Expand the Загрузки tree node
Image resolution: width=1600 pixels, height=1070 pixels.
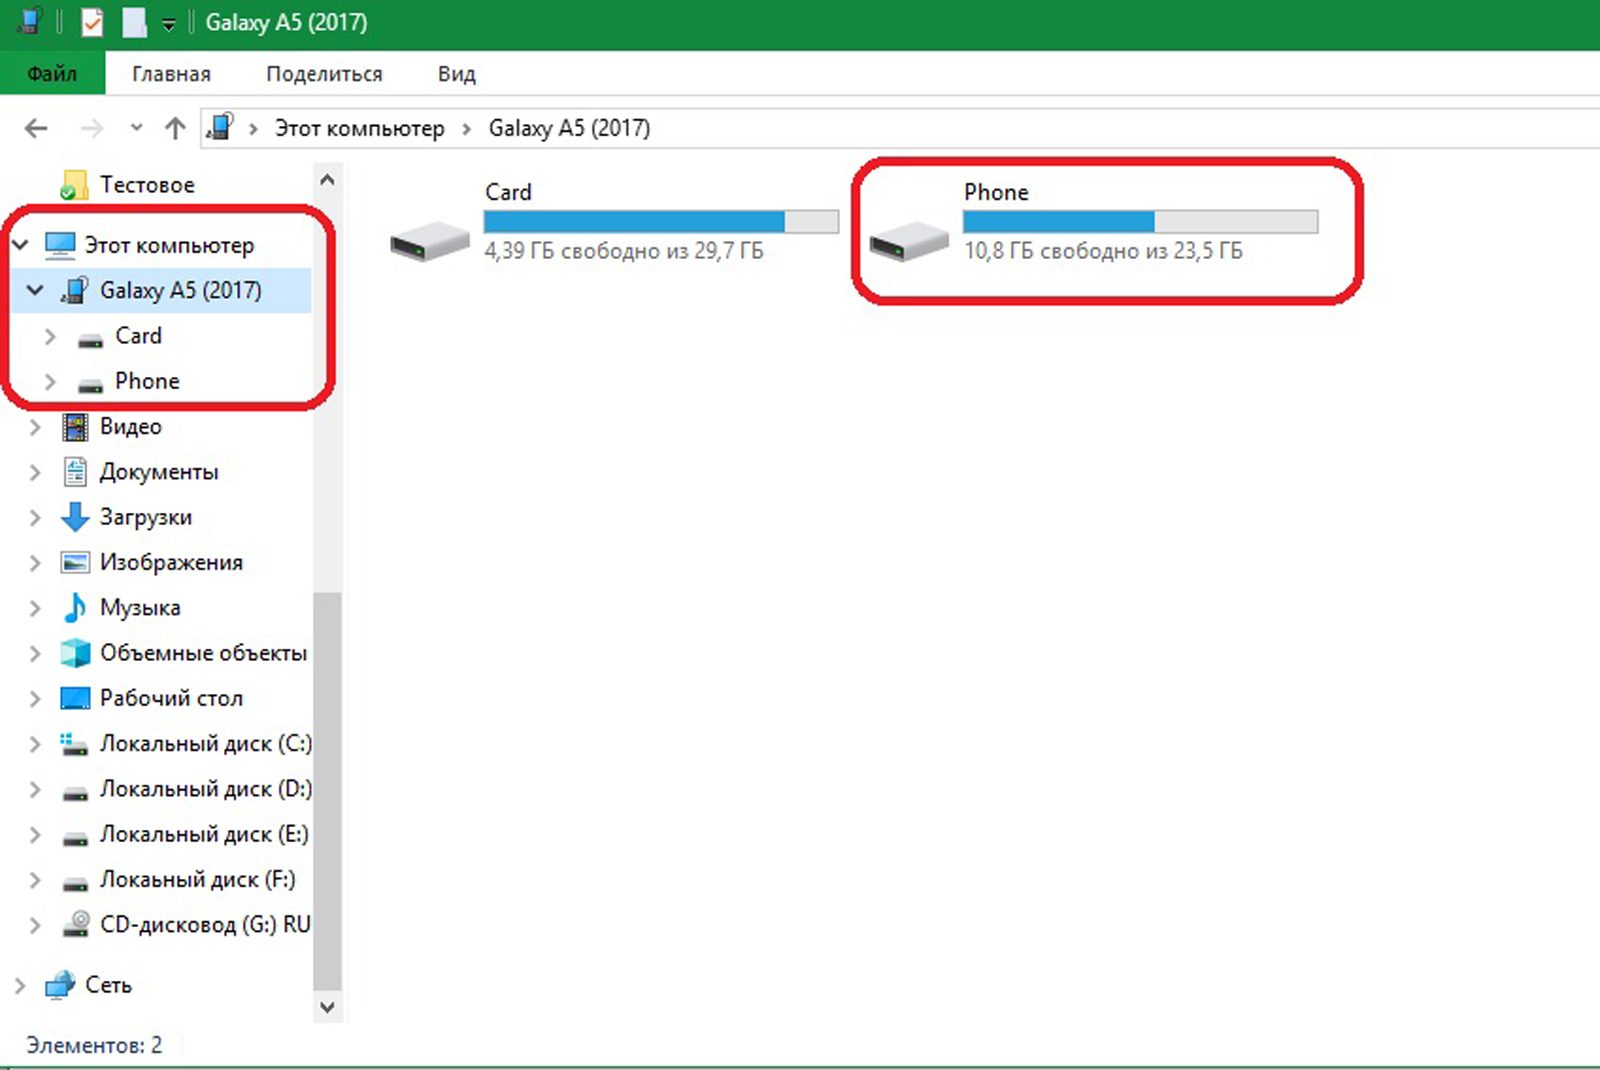click(35, 517)
